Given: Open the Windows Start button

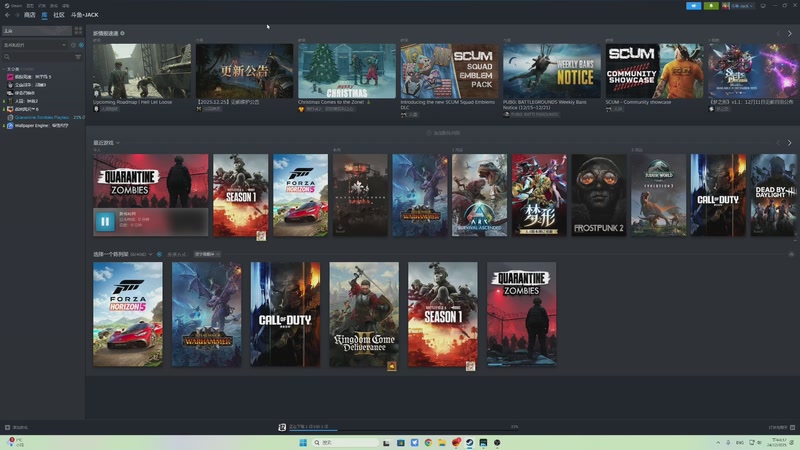Looking at the screenshot, I should coord(303,442).
